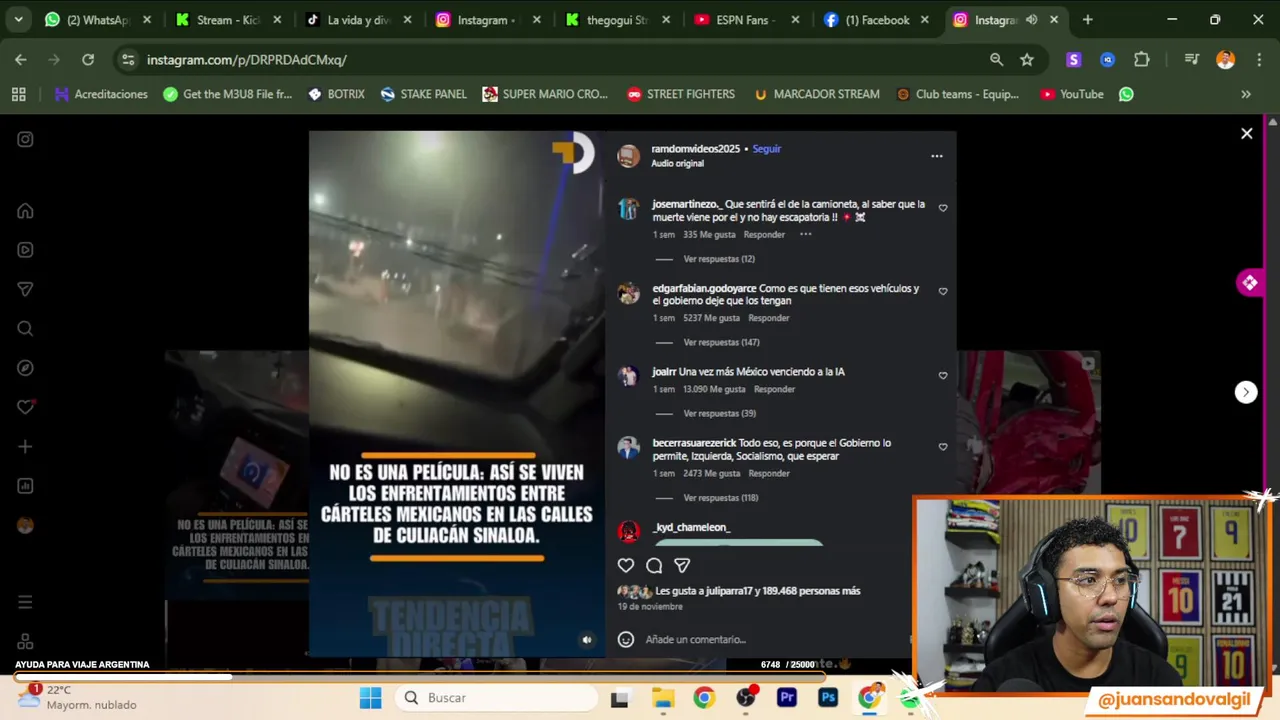Viewport: 1280px width, 720px height.
Task: Open Premiere Pro from taskbar
Action: (x=787, y=698)
